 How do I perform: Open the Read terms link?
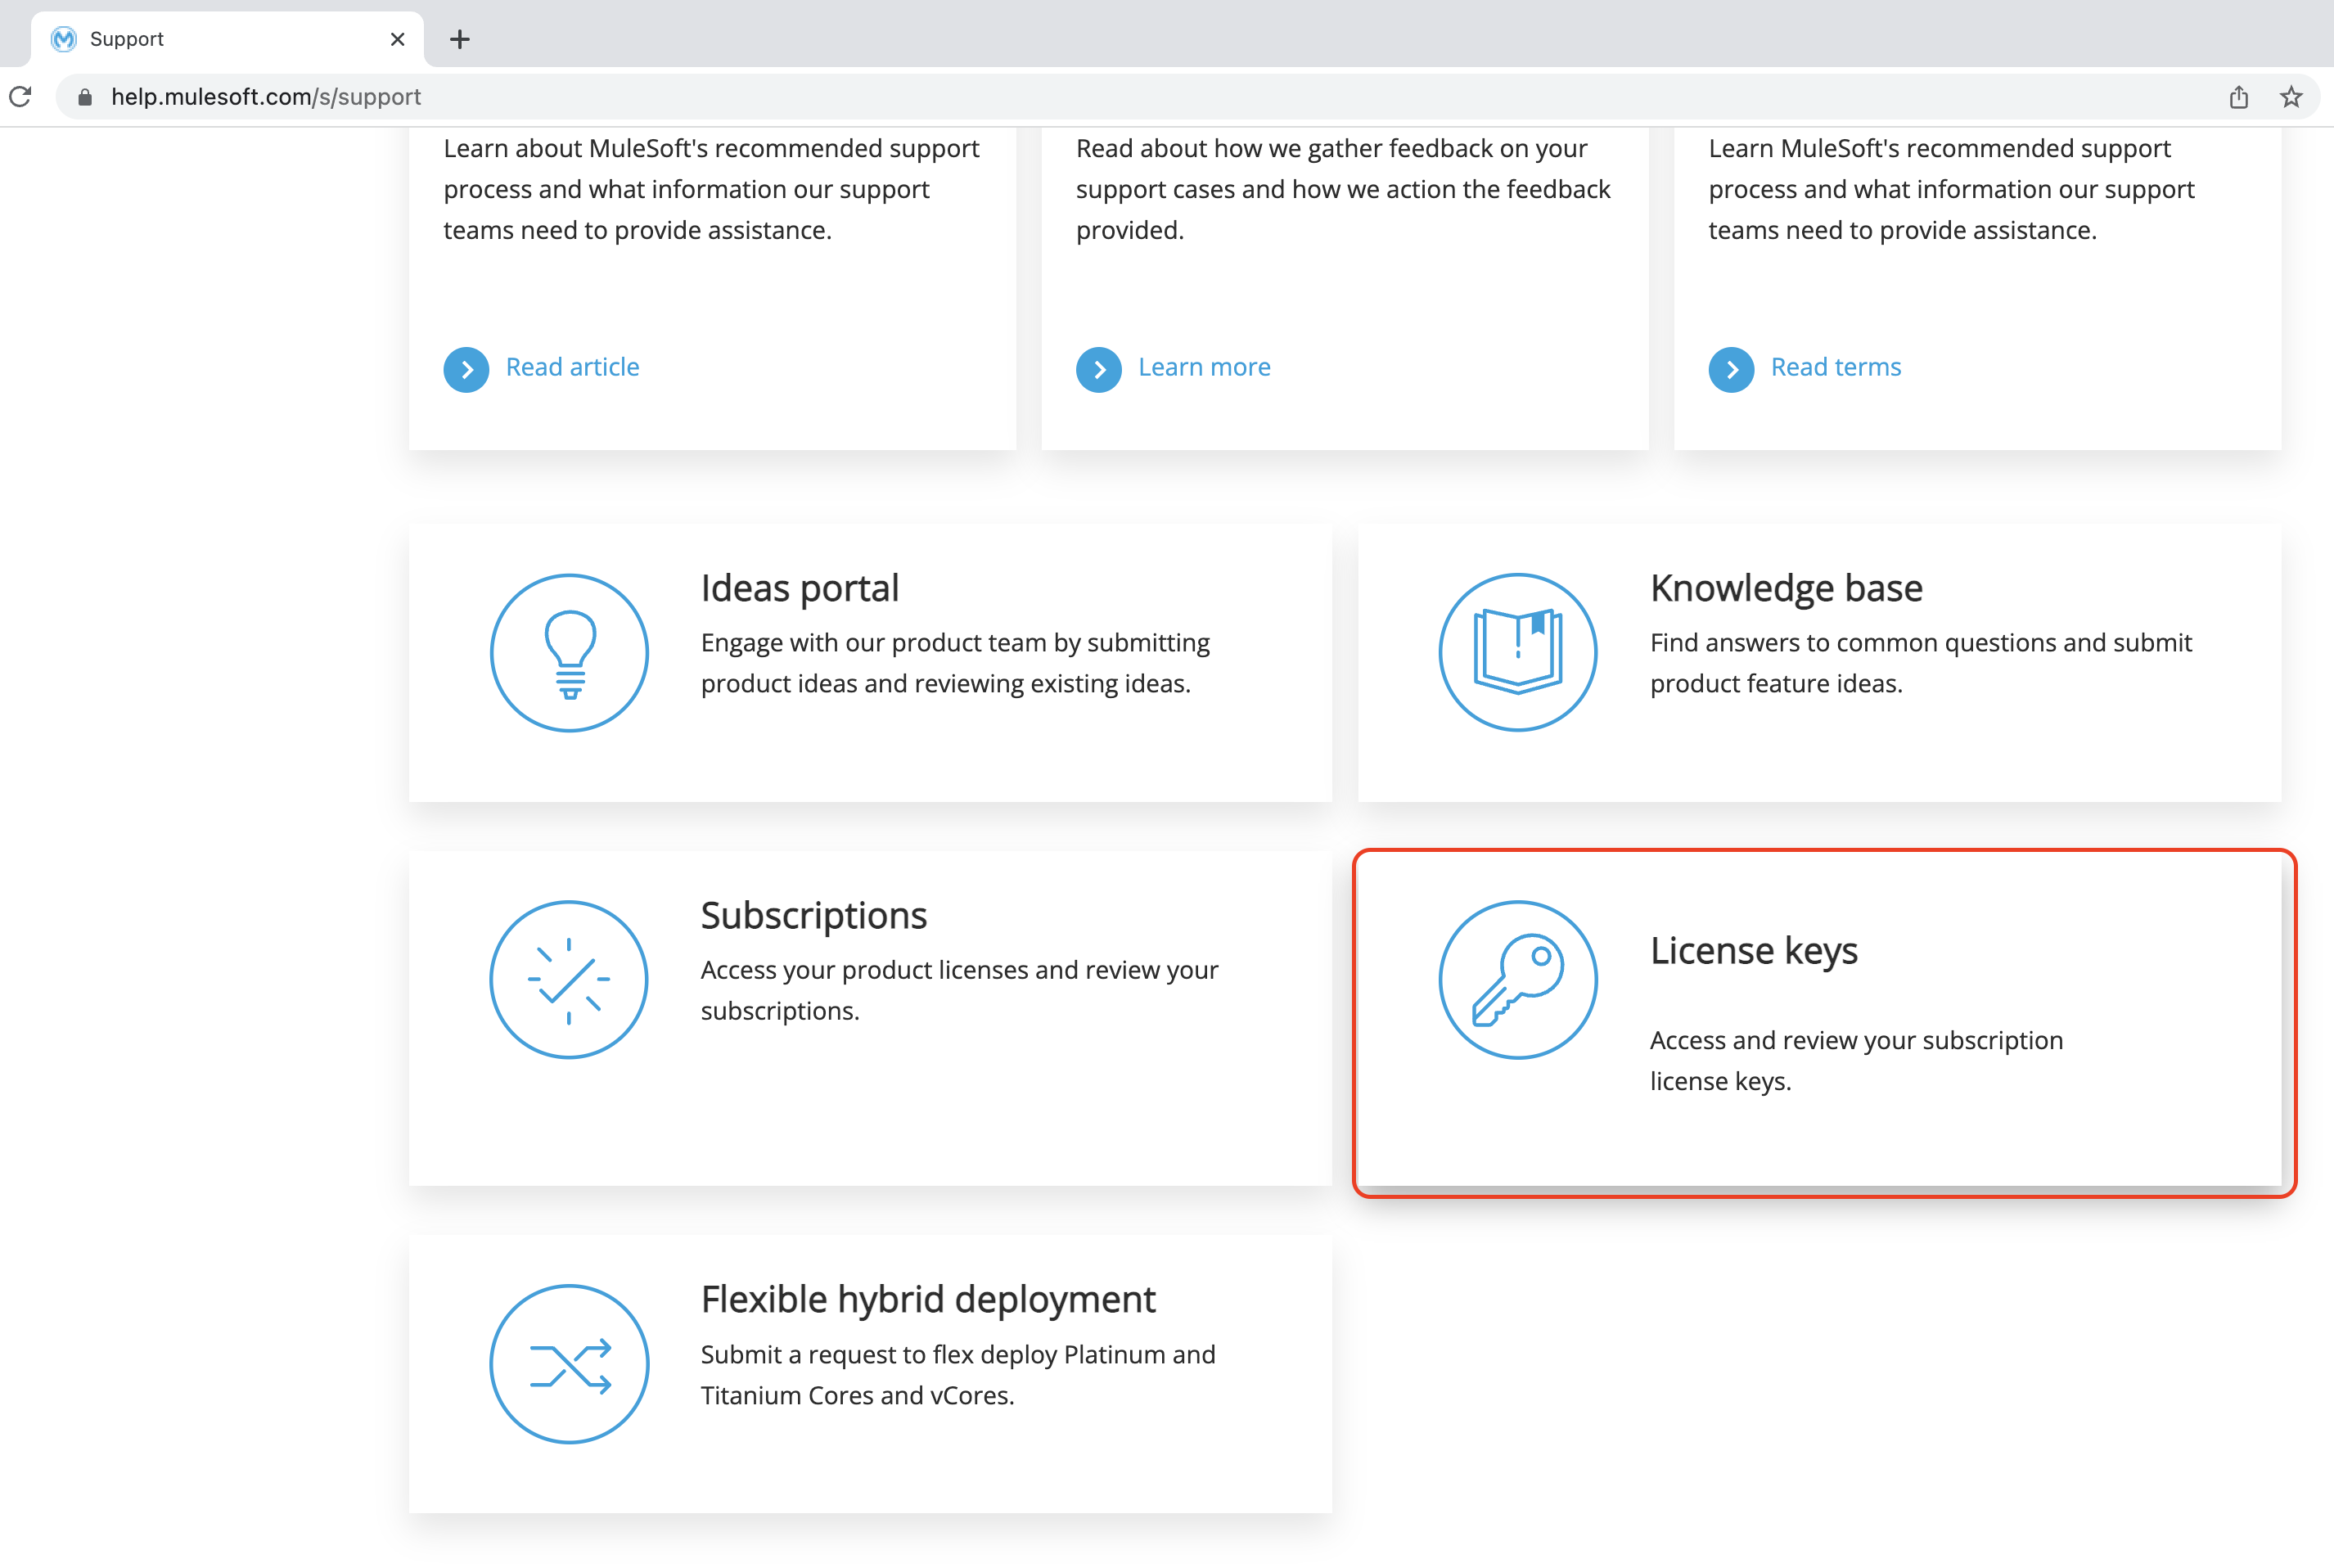[1835, 367]
